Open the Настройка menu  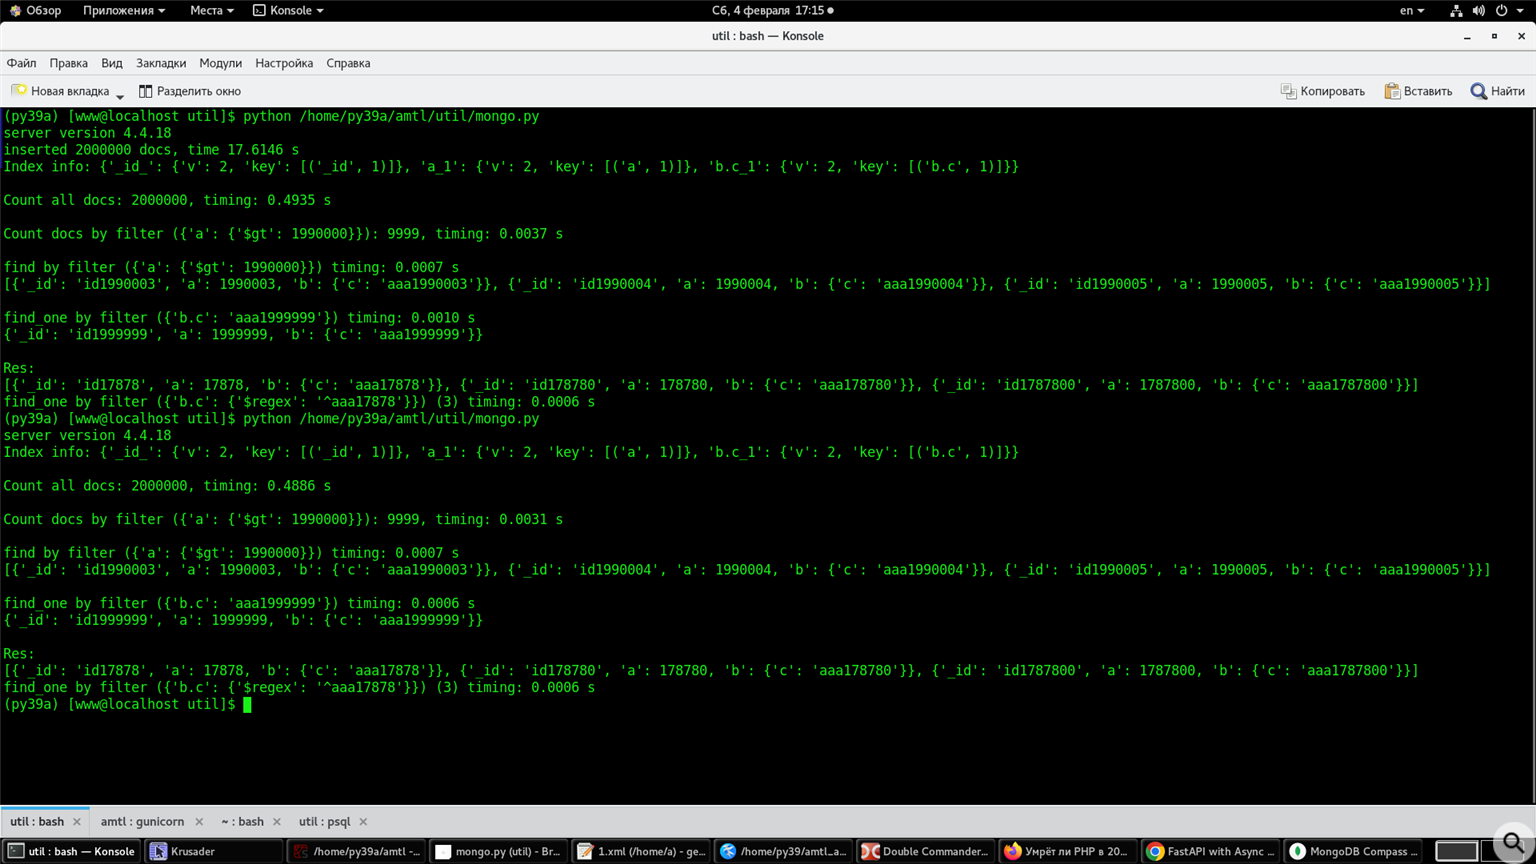284,63
